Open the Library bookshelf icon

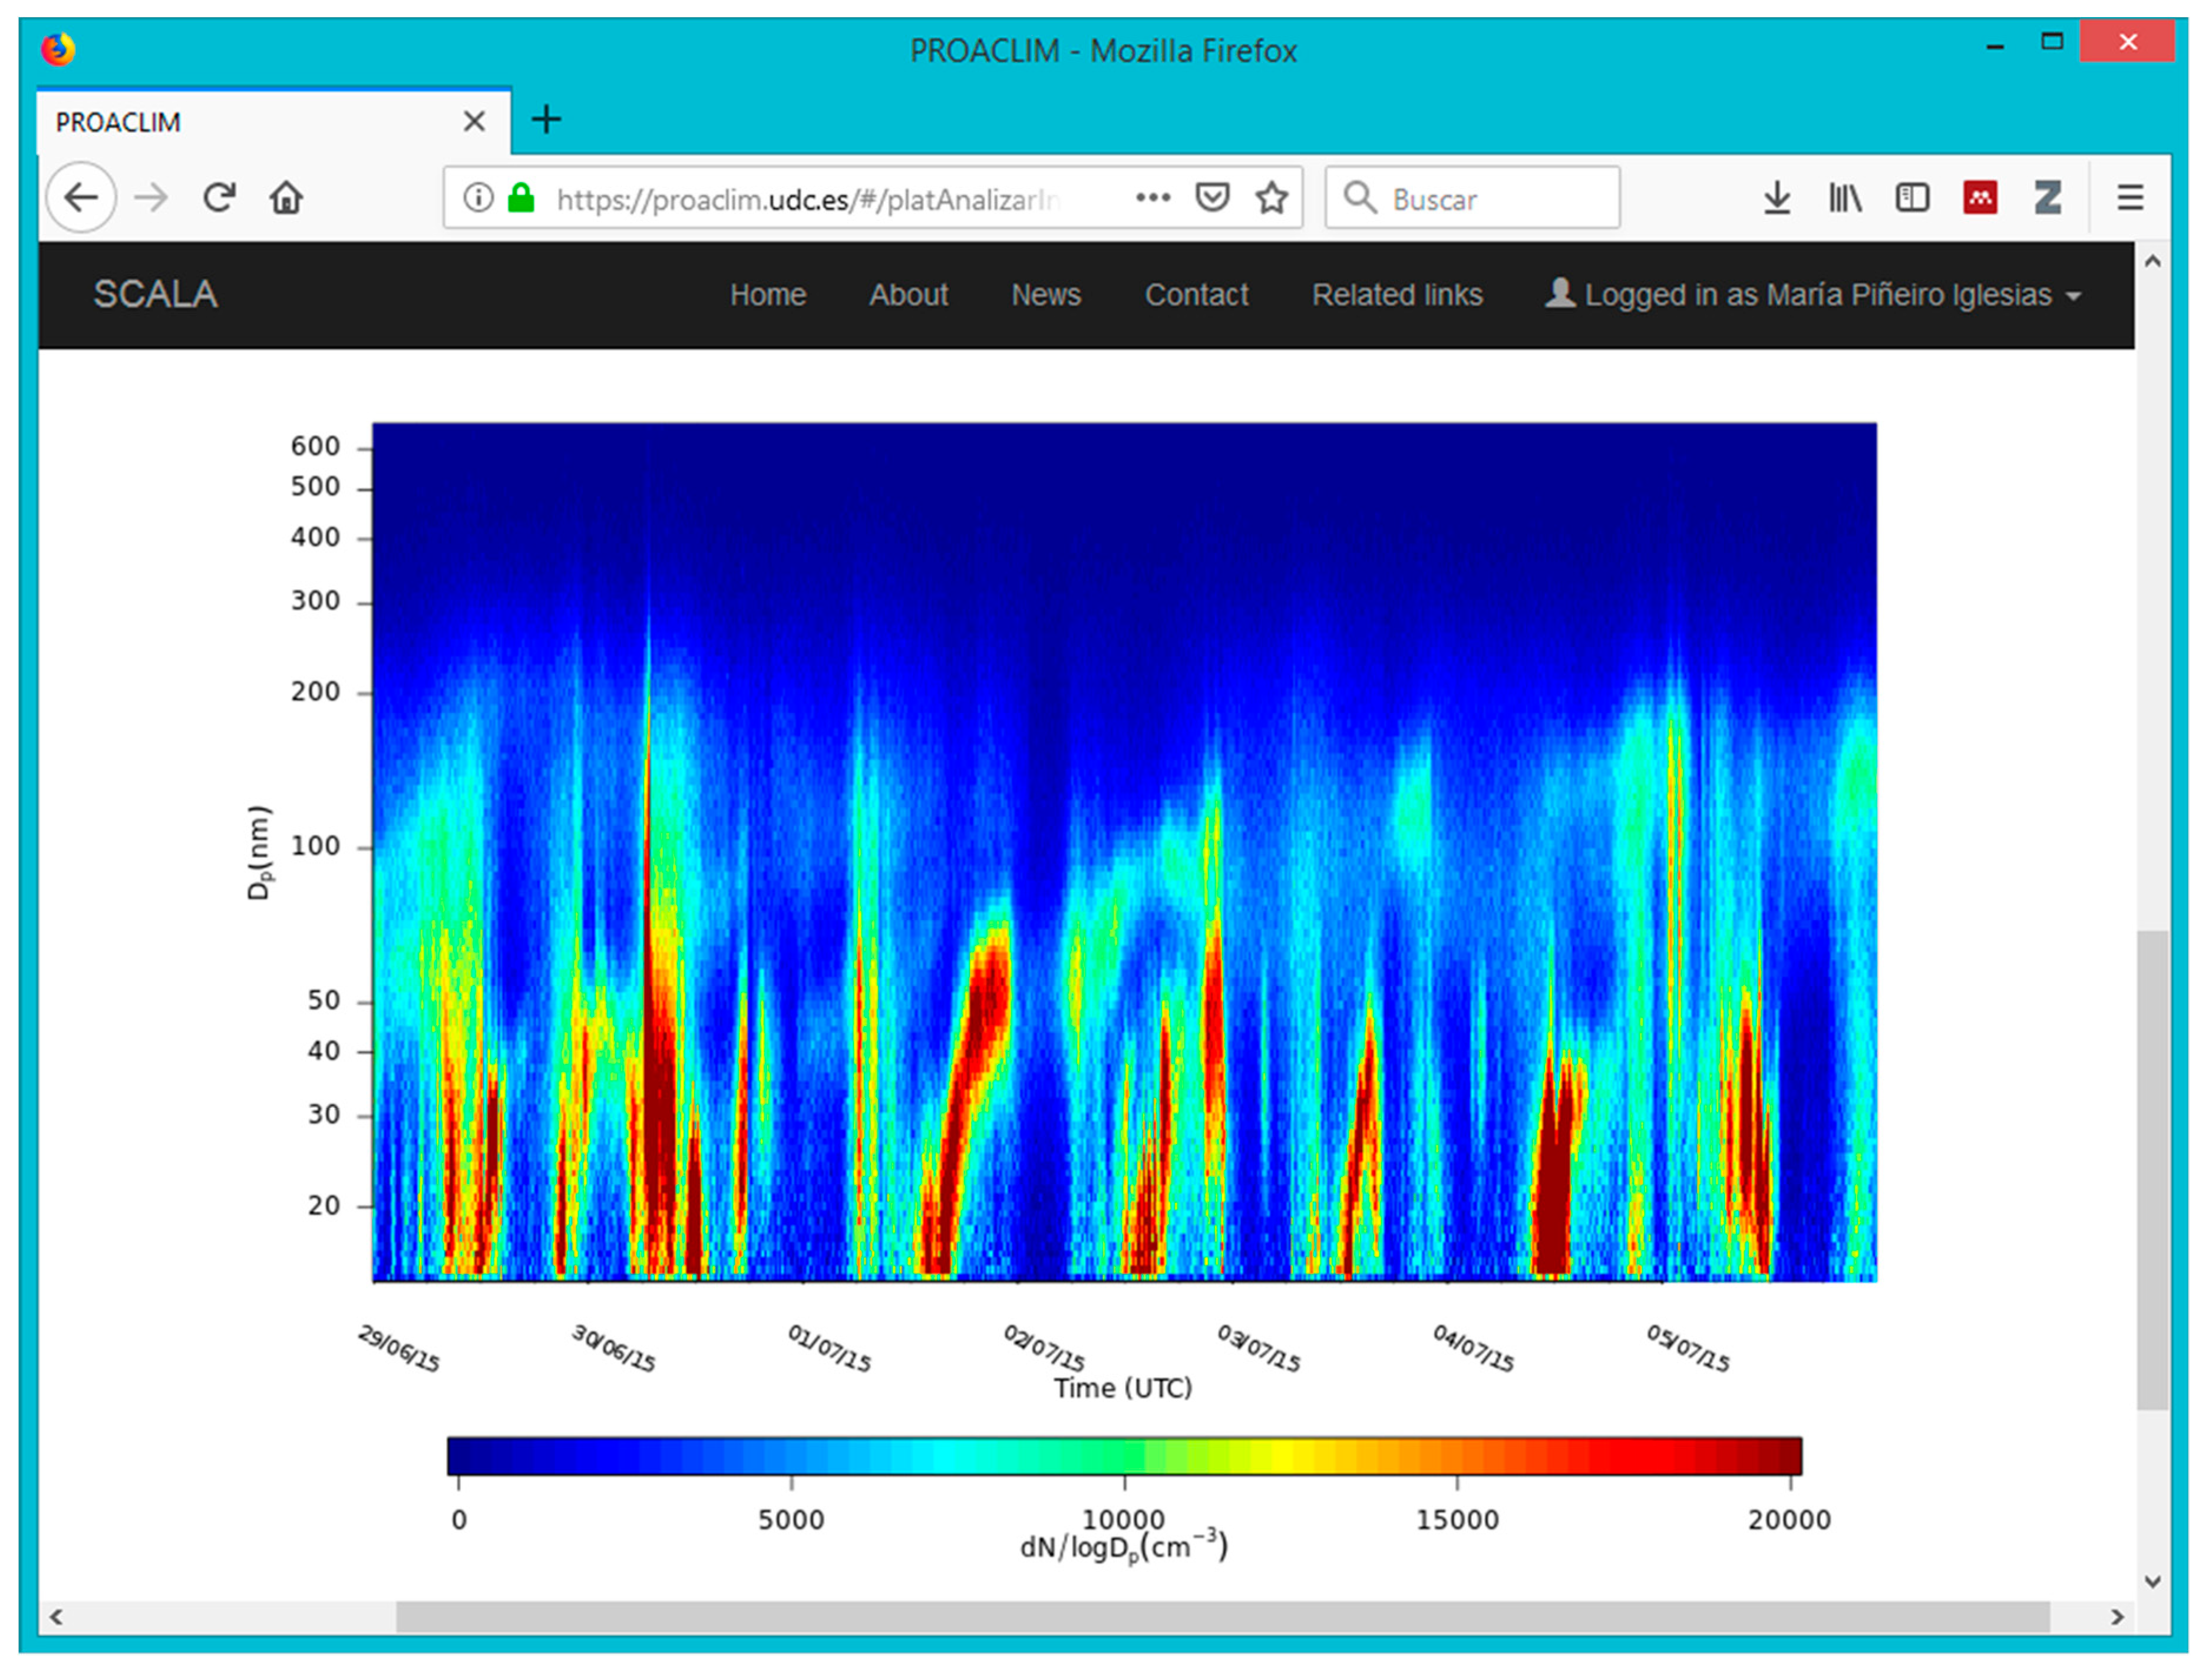[x=1844, y=198]
